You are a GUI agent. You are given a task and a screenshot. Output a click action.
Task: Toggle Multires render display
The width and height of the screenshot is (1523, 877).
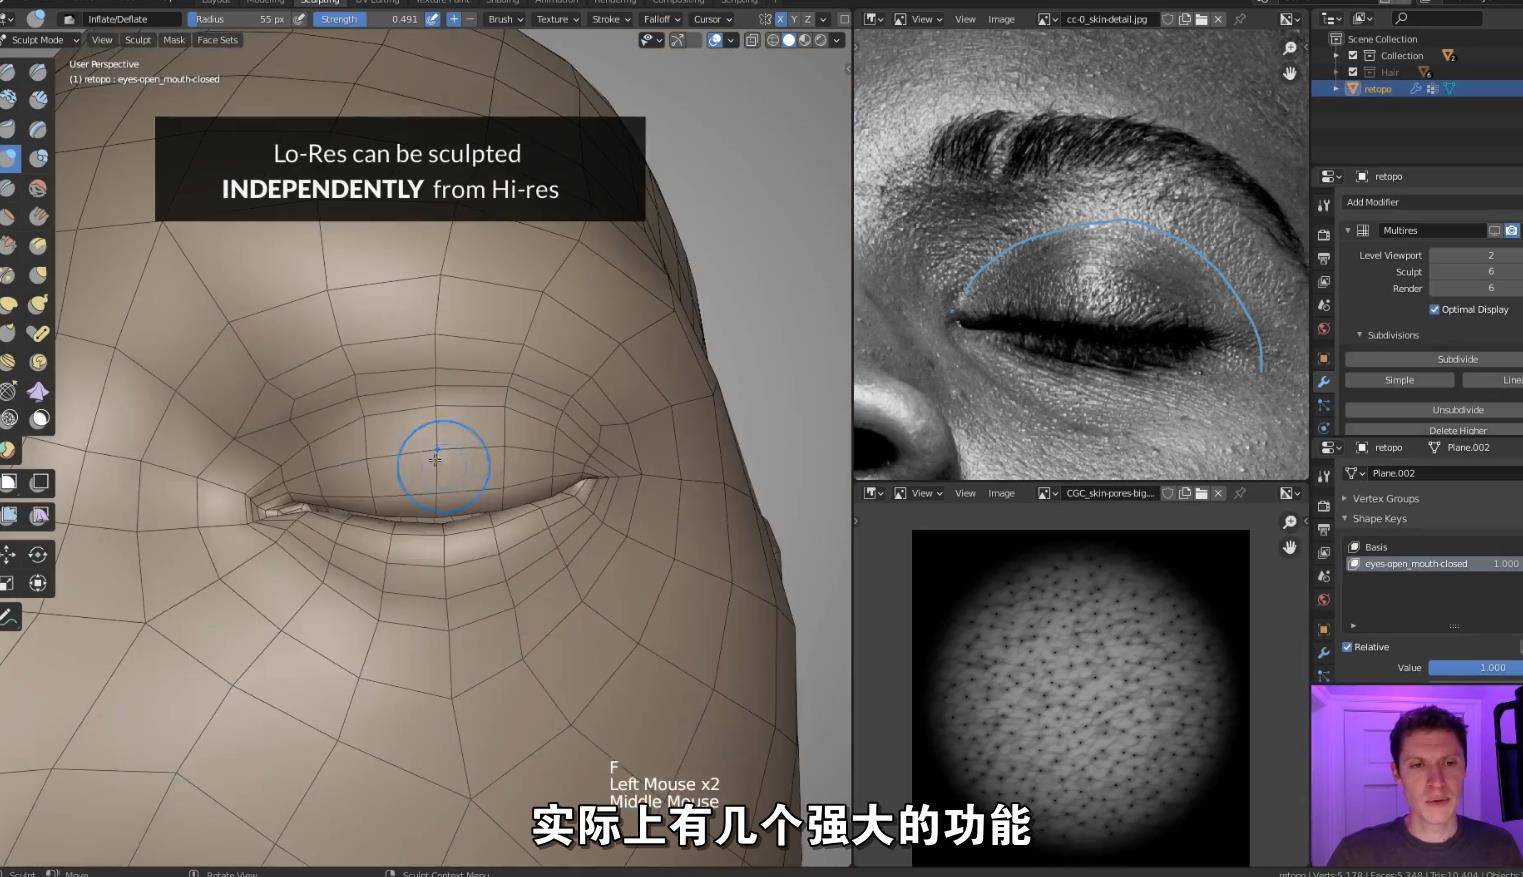click(1512, 230)
